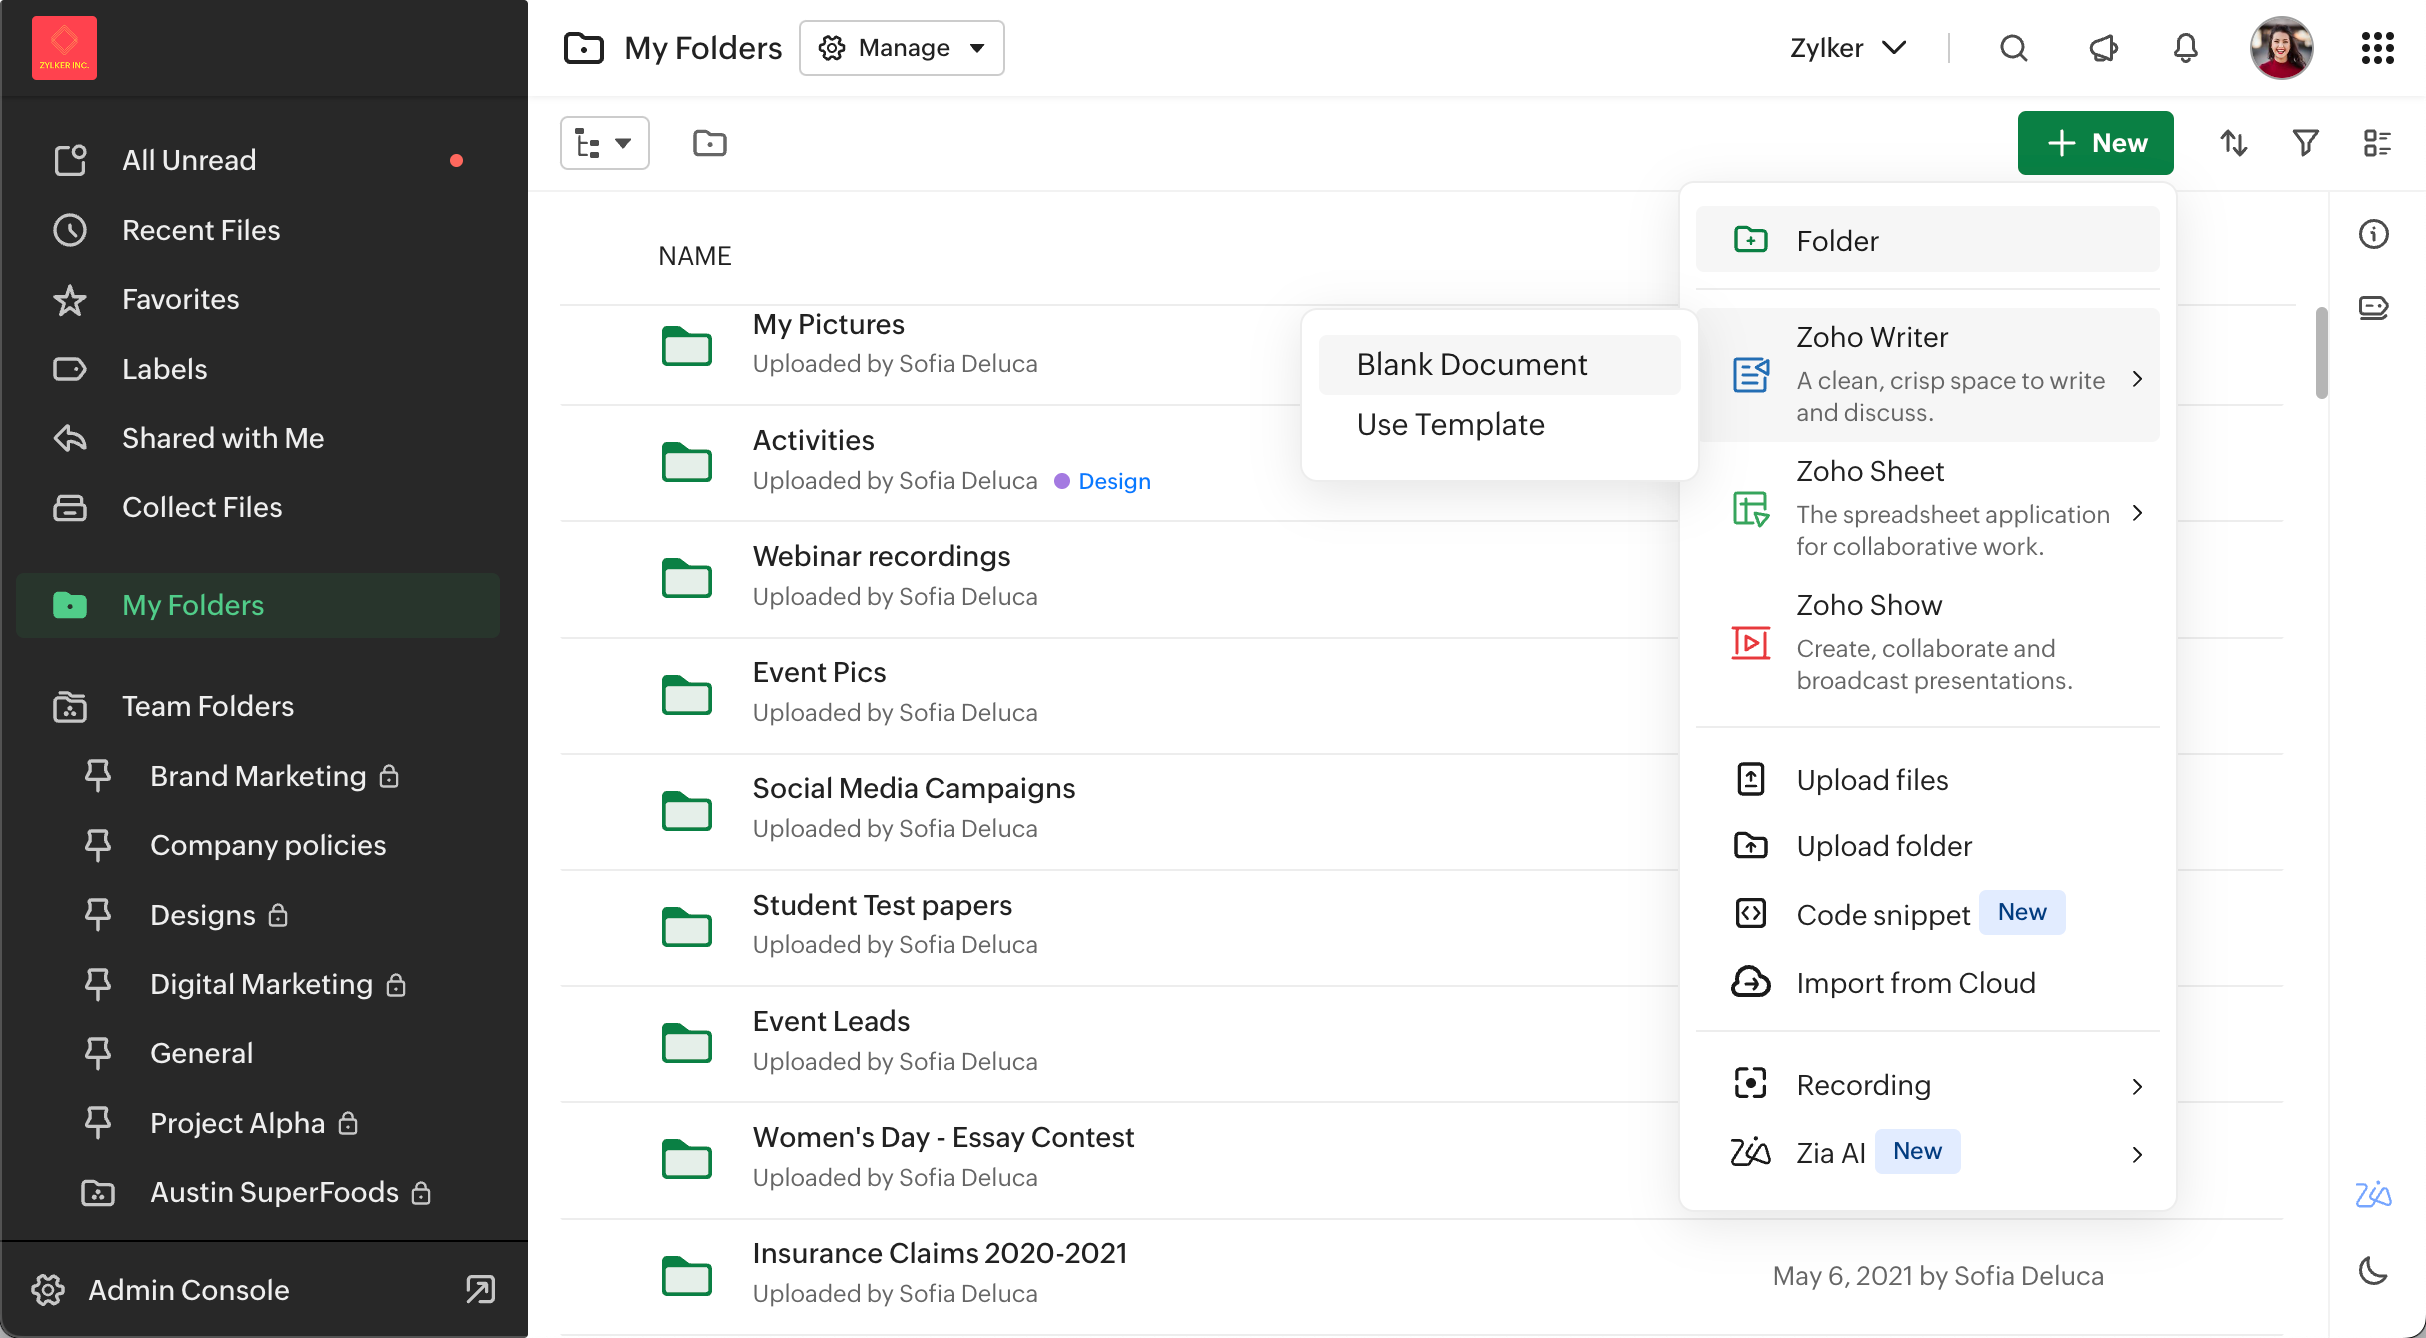Click the new folder toolbar icon
The width and height of the screenshot is (2426, 1338).
point(709,143)
